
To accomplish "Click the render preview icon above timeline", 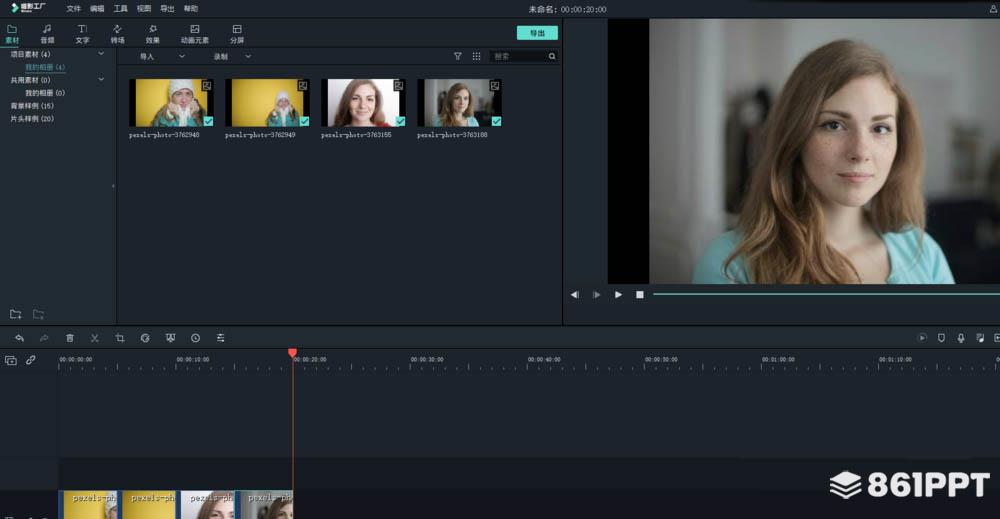I will [x=922, y=338].
